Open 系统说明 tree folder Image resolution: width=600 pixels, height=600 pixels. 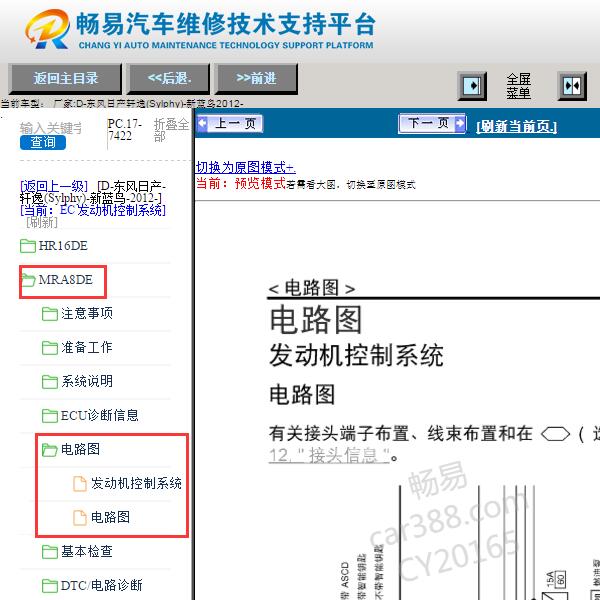pyautogui.click(x=87, y=382)
